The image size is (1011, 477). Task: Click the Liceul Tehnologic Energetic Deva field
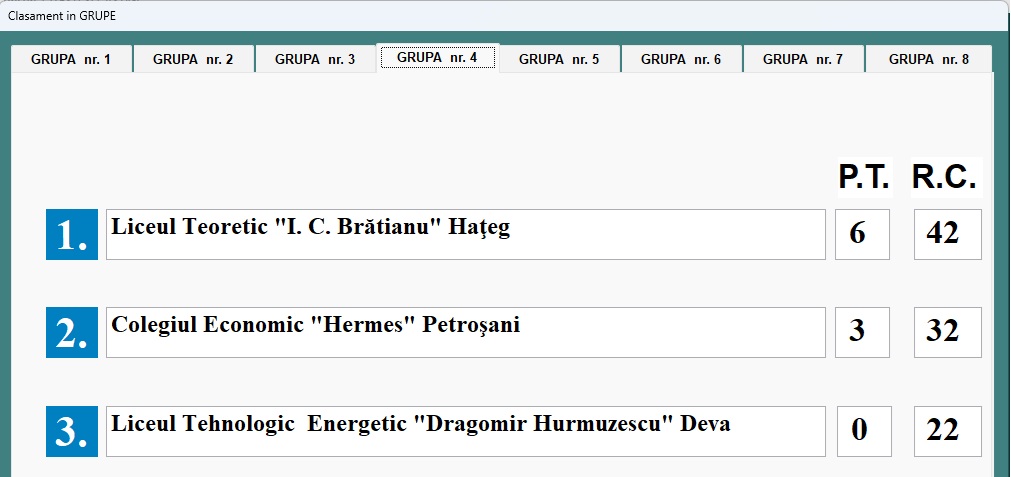tap(465, 431)
